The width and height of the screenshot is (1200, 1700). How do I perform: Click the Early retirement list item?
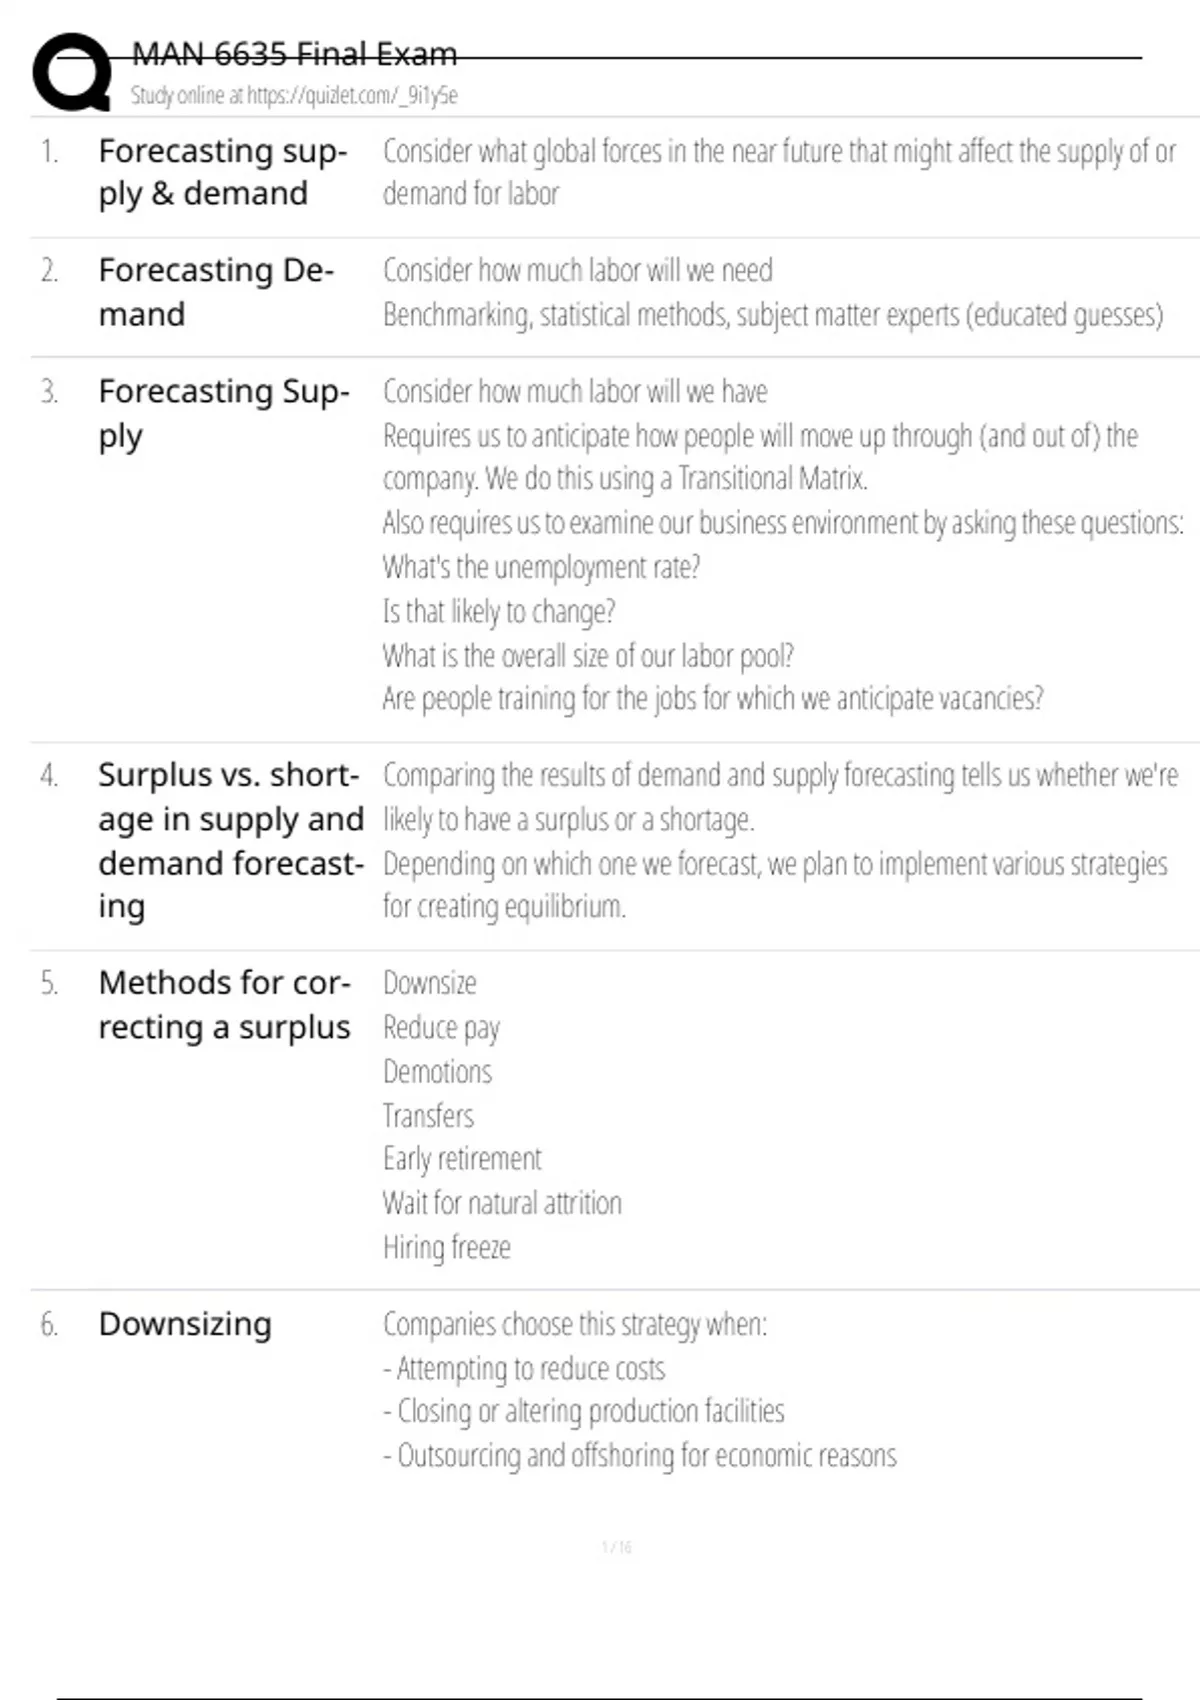(x=462, y=1159)
